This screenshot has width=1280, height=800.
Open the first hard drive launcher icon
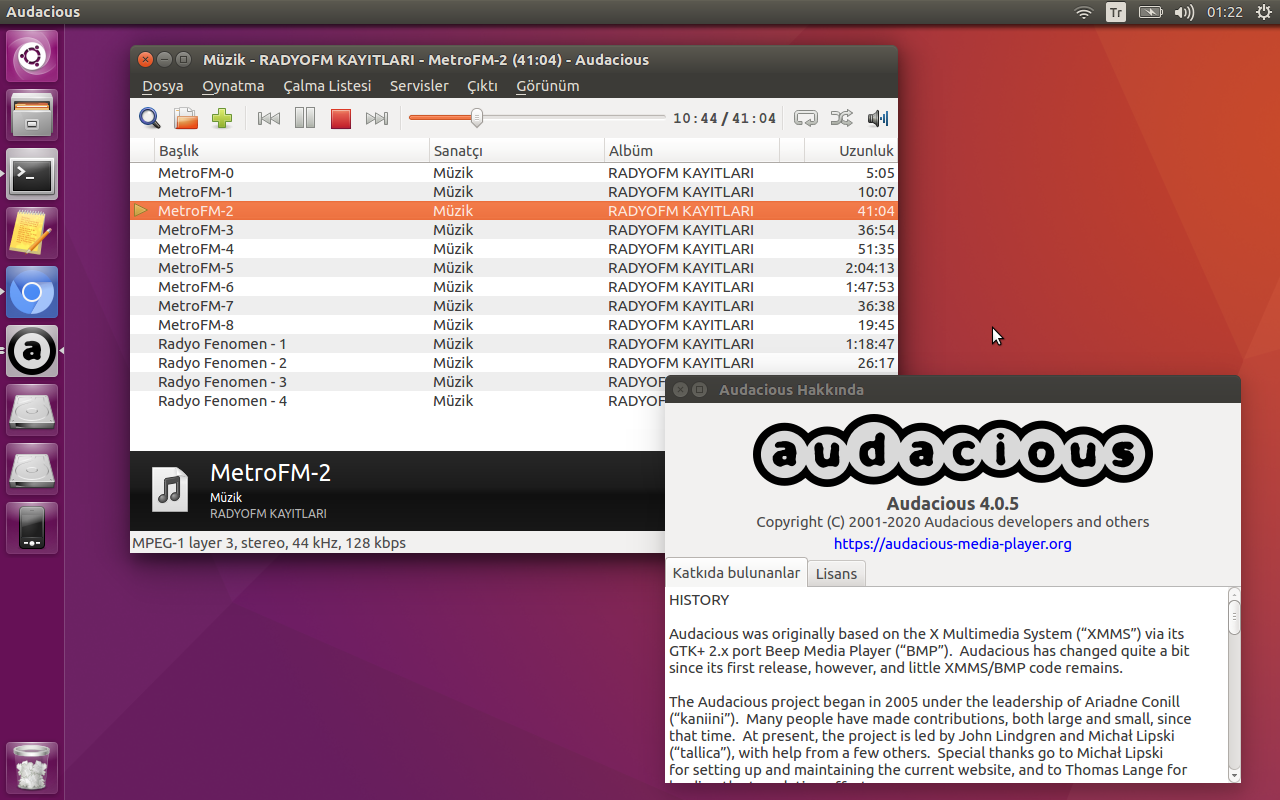[x=32, y=410]
